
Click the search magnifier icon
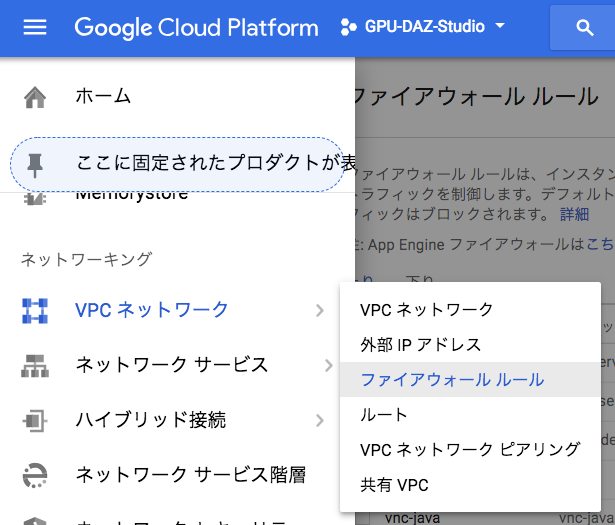click(x=584, y=27)
